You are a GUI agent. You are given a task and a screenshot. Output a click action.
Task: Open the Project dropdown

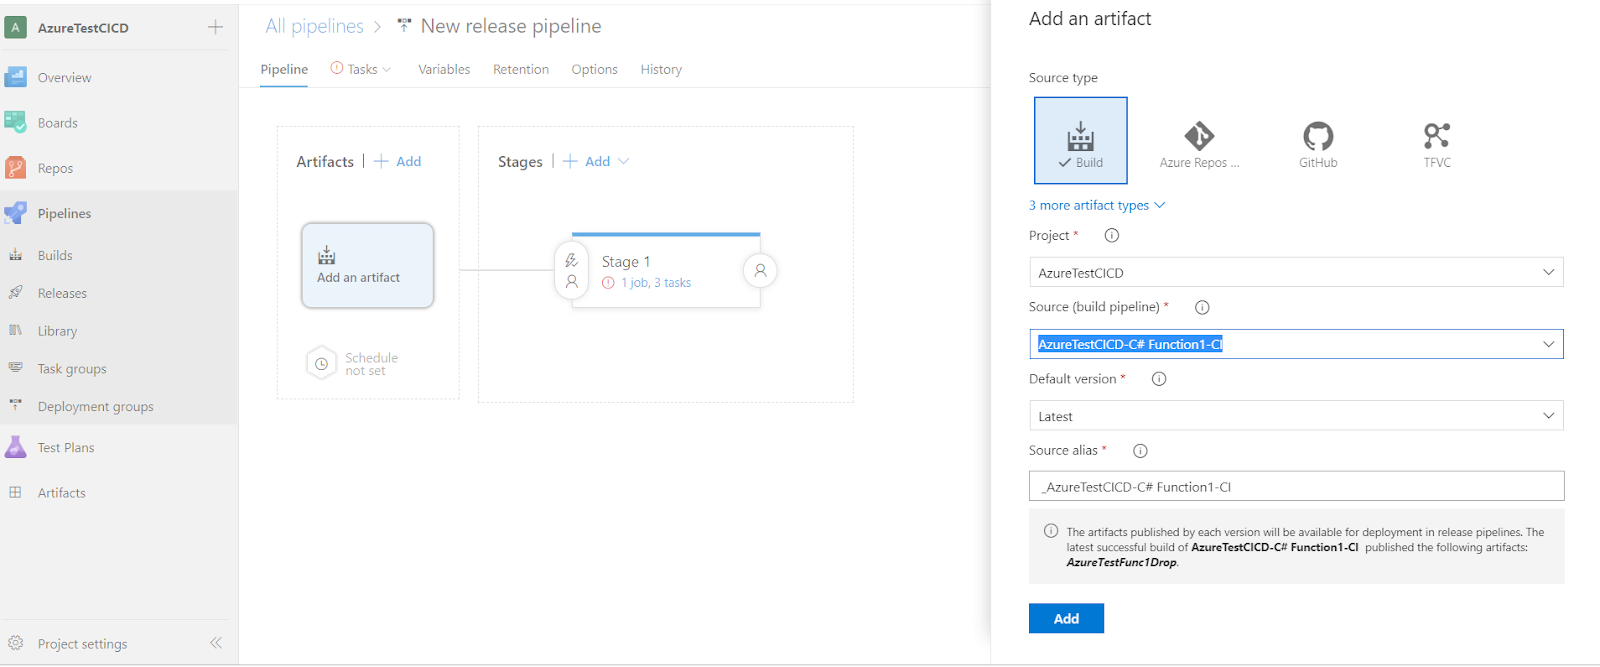point(1296,273)
